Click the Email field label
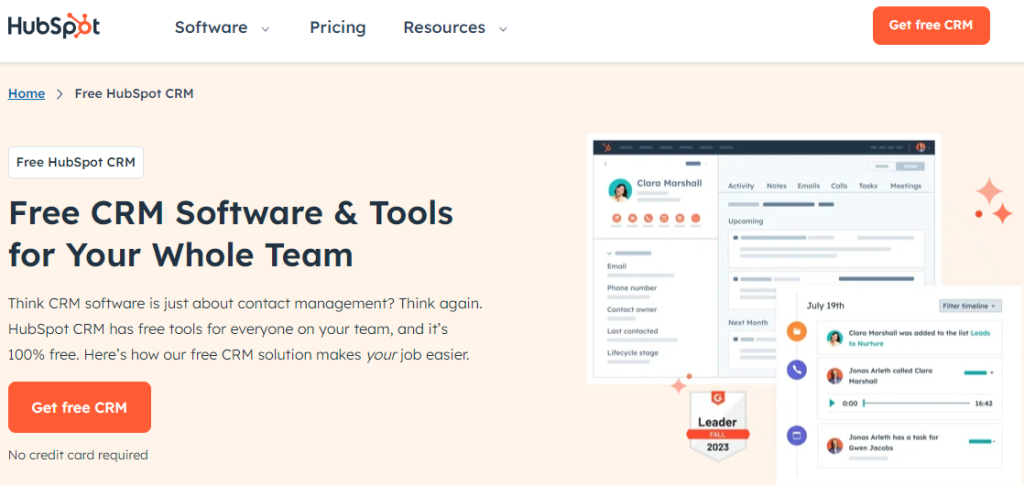This screenshot has width=1024, height=485. tap(616, 266)
